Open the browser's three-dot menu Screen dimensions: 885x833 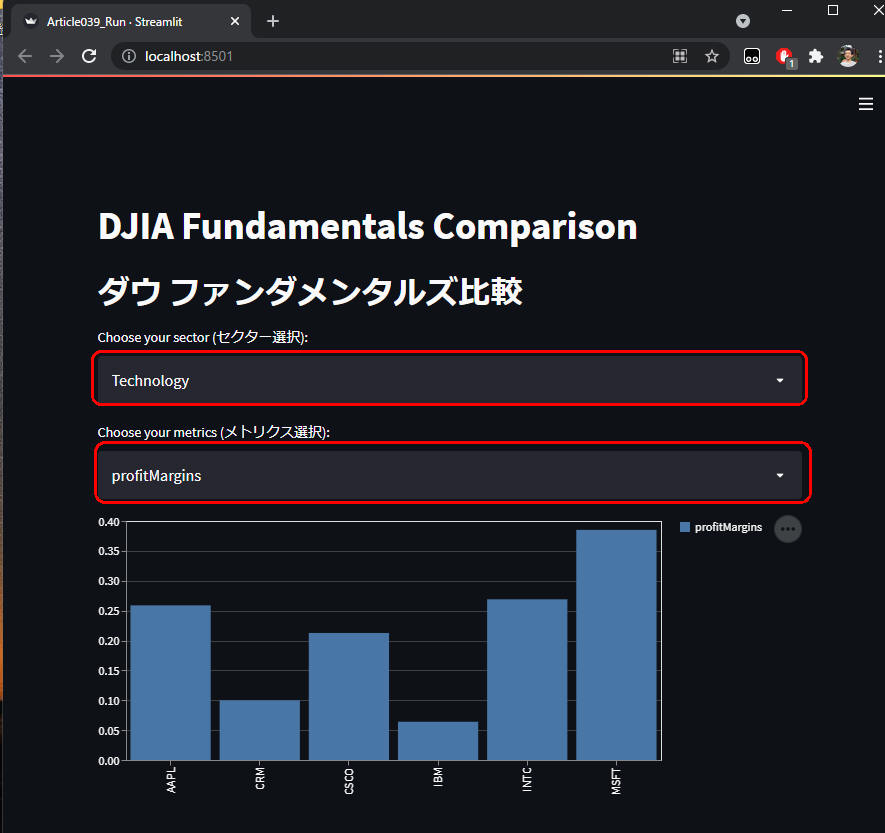(879, 56)
